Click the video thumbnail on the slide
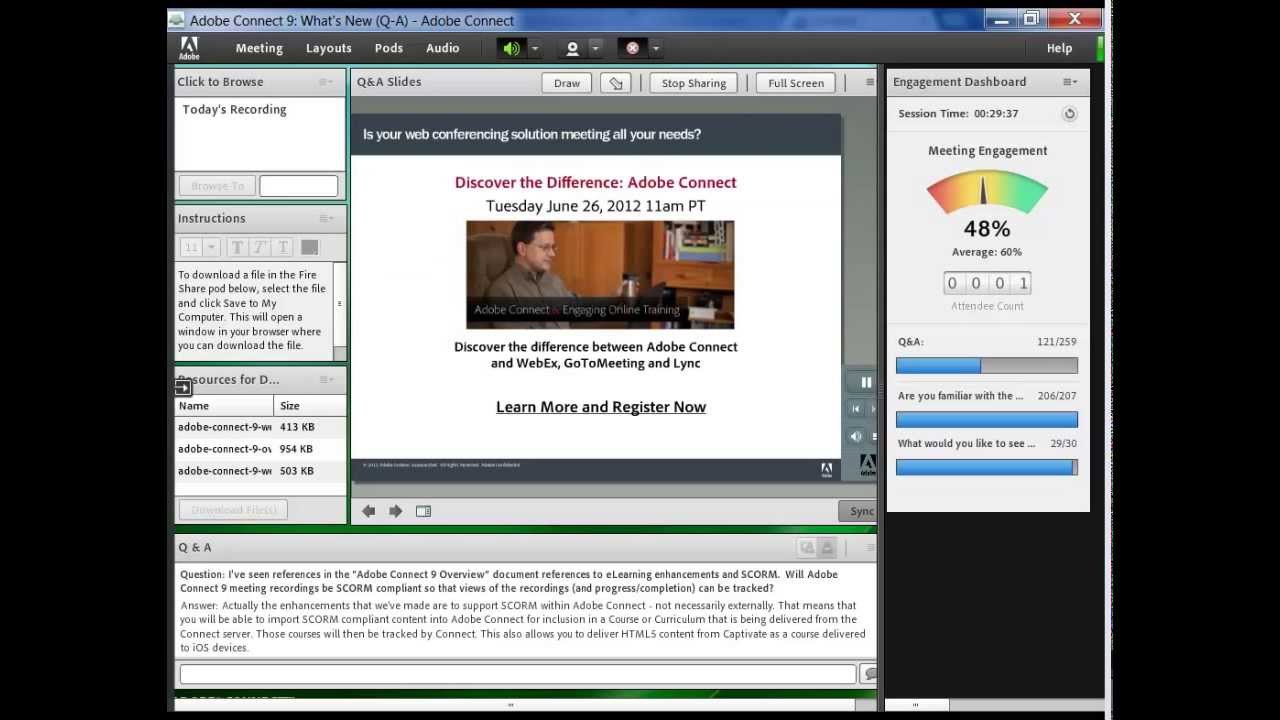The height and width of the screenshot is (720, 1280). 600,275
